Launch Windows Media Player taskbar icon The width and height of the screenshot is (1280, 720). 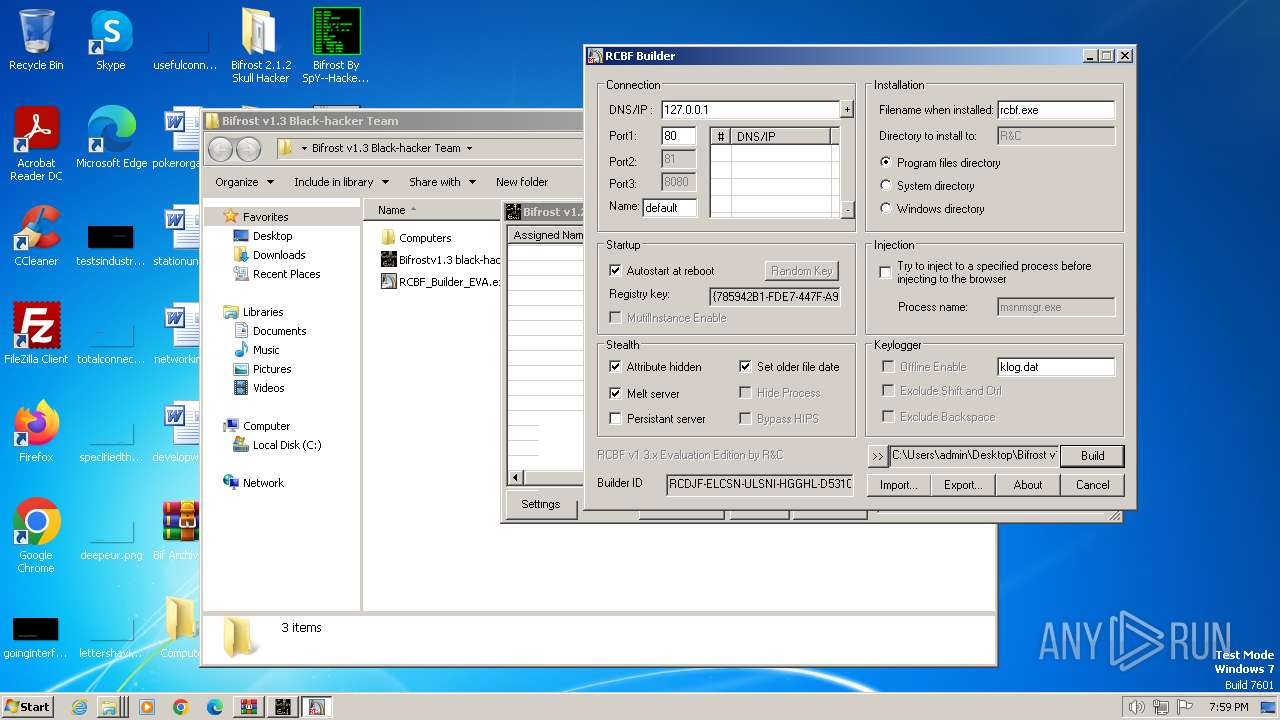(x=147, y=707)
